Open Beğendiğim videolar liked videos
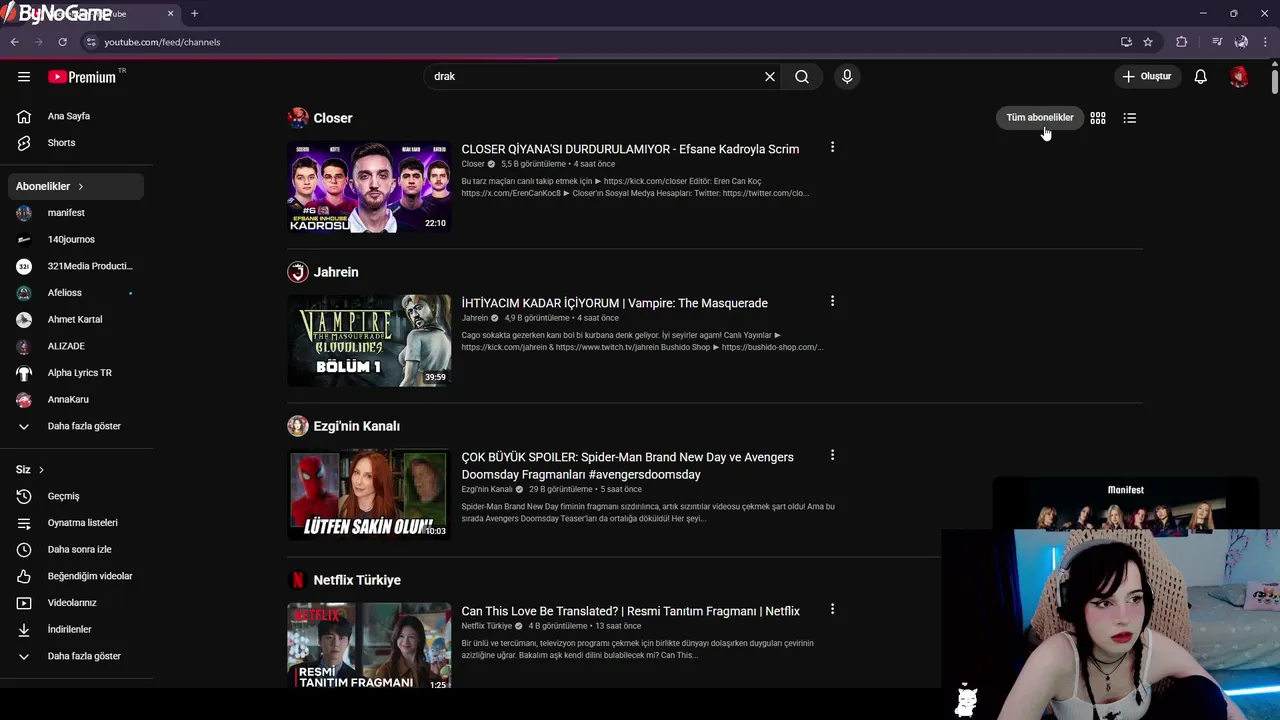This screenshot has height=720, width=1280. pos(76,576)
